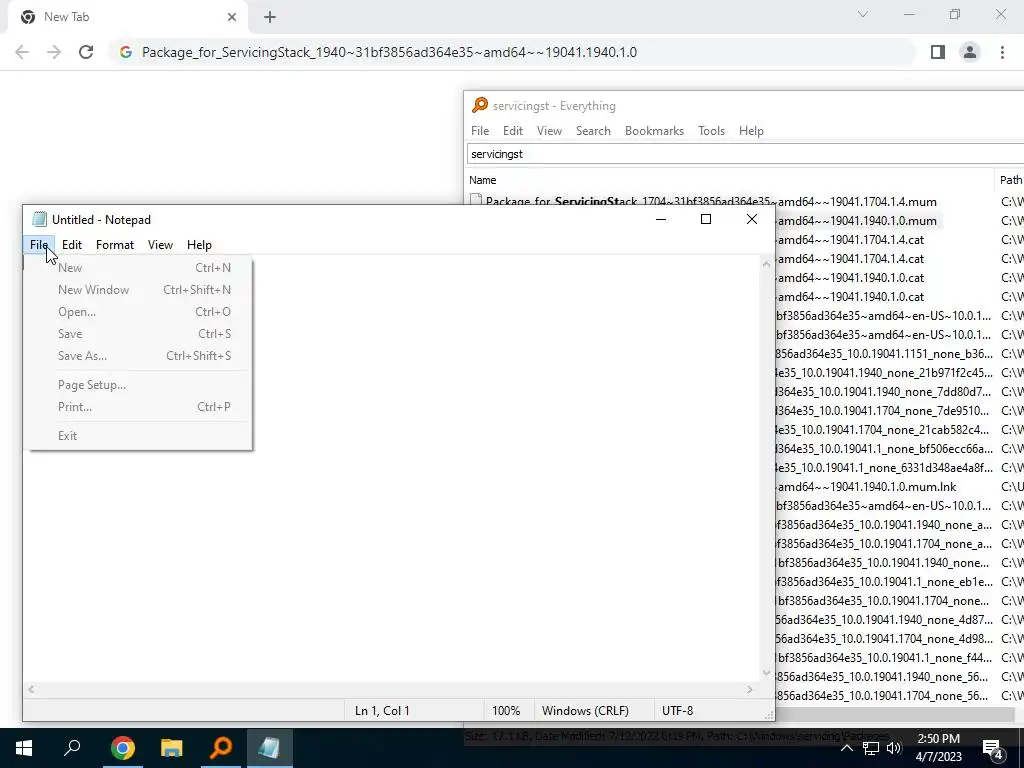
Task: Minimize the Notepad window
Action: coord(661,219)
